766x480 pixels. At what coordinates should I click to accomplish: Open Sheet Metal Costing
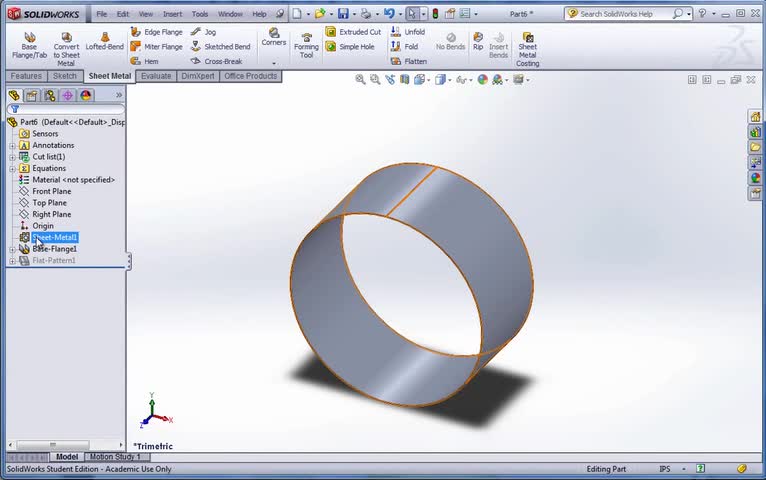click(x=528, y=49)
